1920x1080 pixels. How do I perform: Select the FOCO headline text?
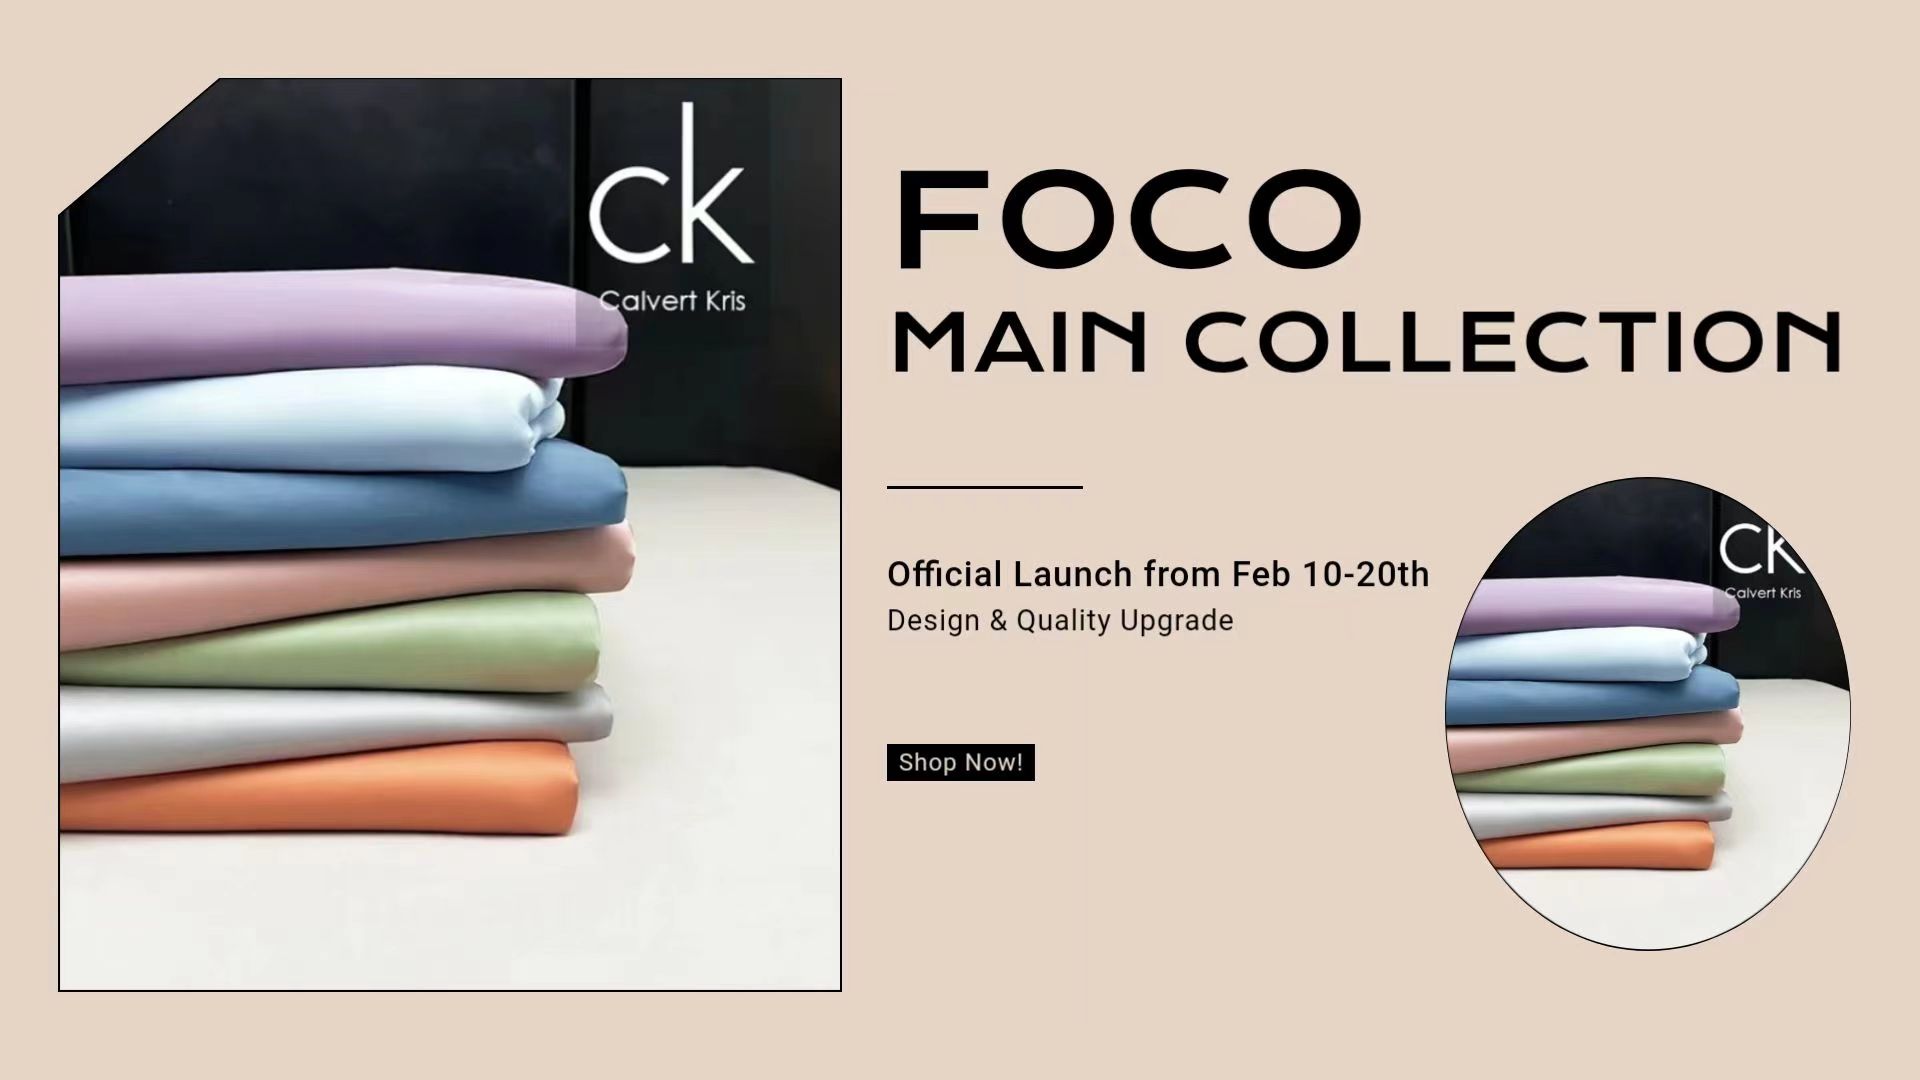point(1128,220)
